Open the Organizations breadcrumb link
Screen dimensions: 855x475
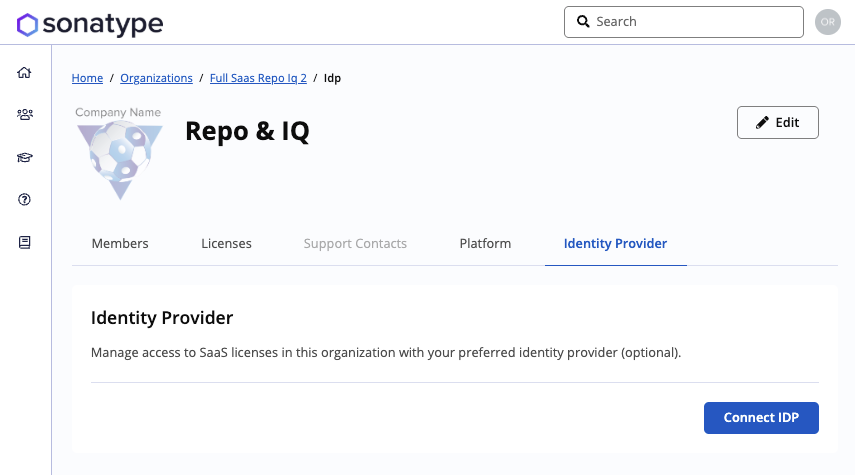(156, 78)
